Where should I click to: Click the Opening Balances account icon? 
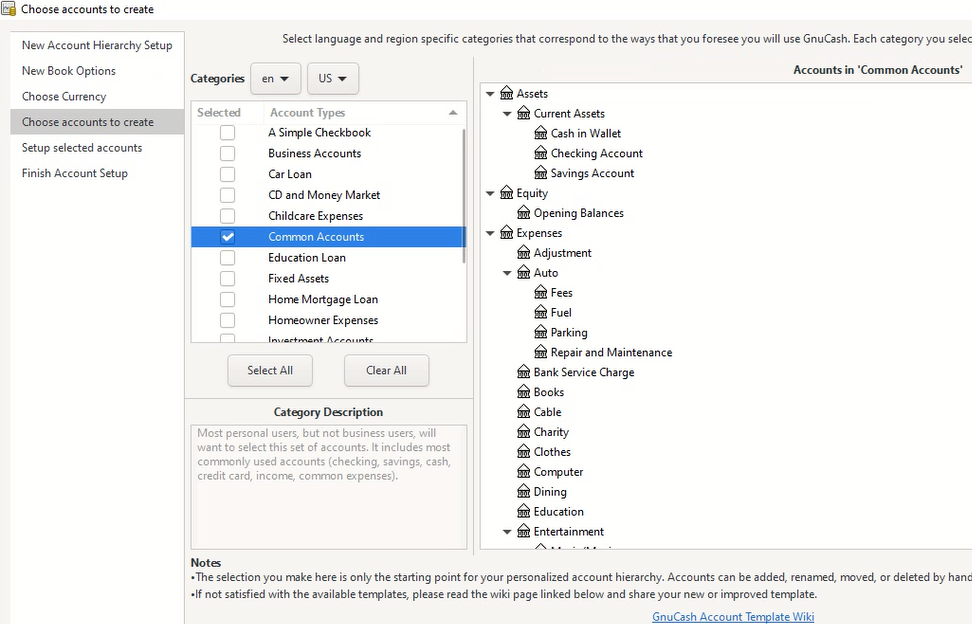click(x=524, y=213)
